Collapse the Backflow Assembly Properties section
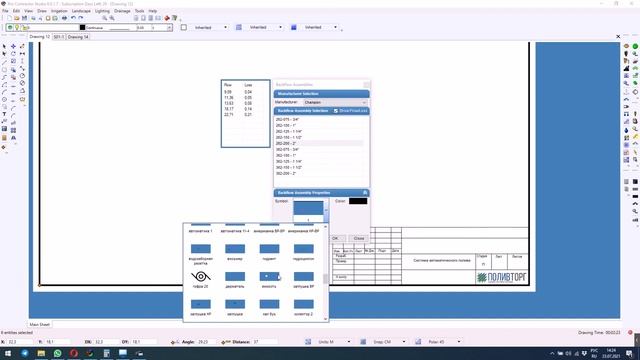 click(365, 193)
